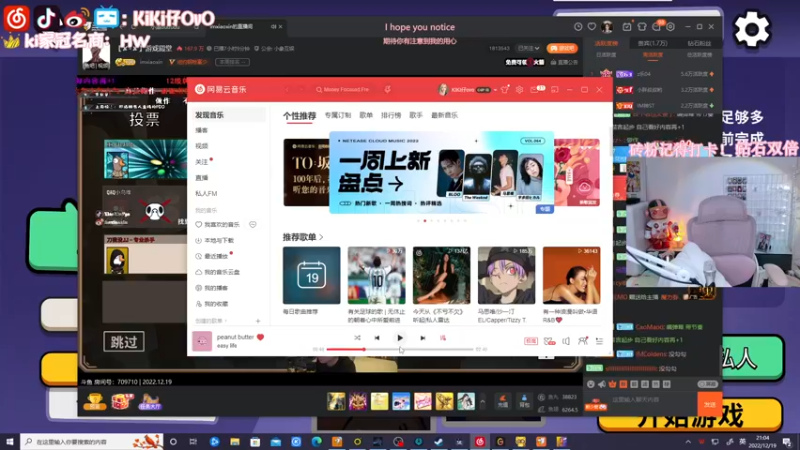Open sound quality selector
Screen dimensions: 800x450
pos(531,341)
